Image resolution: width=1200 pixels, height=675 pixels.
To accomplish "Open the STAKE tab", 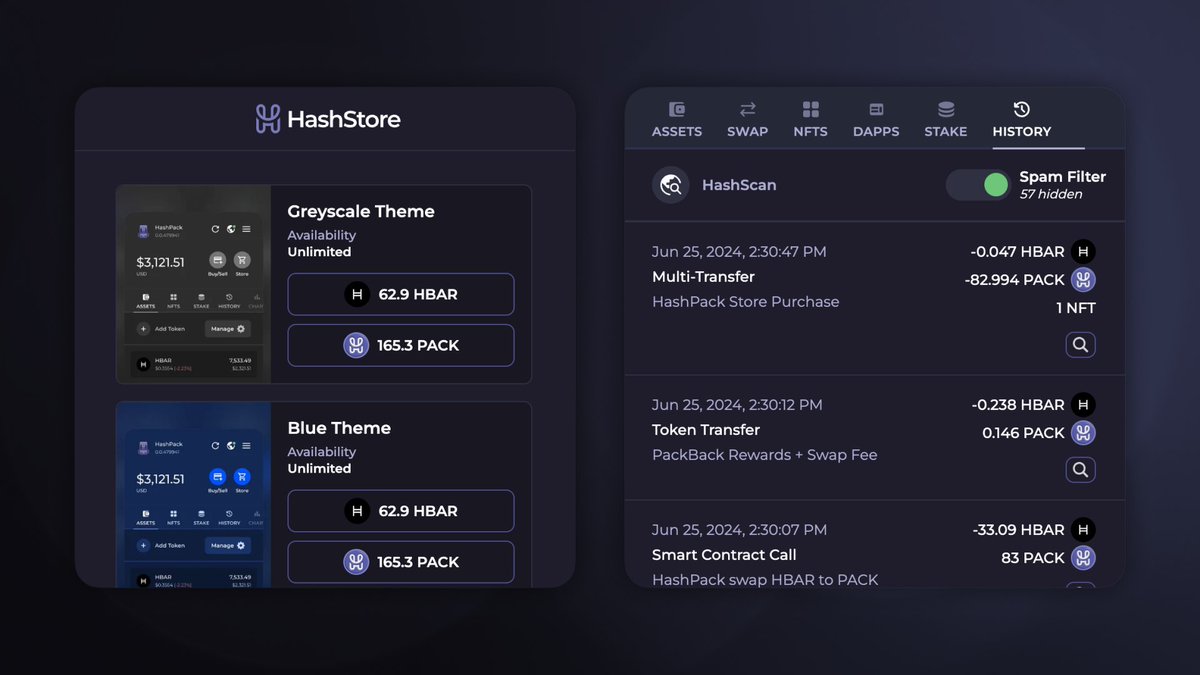I will pos(946,120).
